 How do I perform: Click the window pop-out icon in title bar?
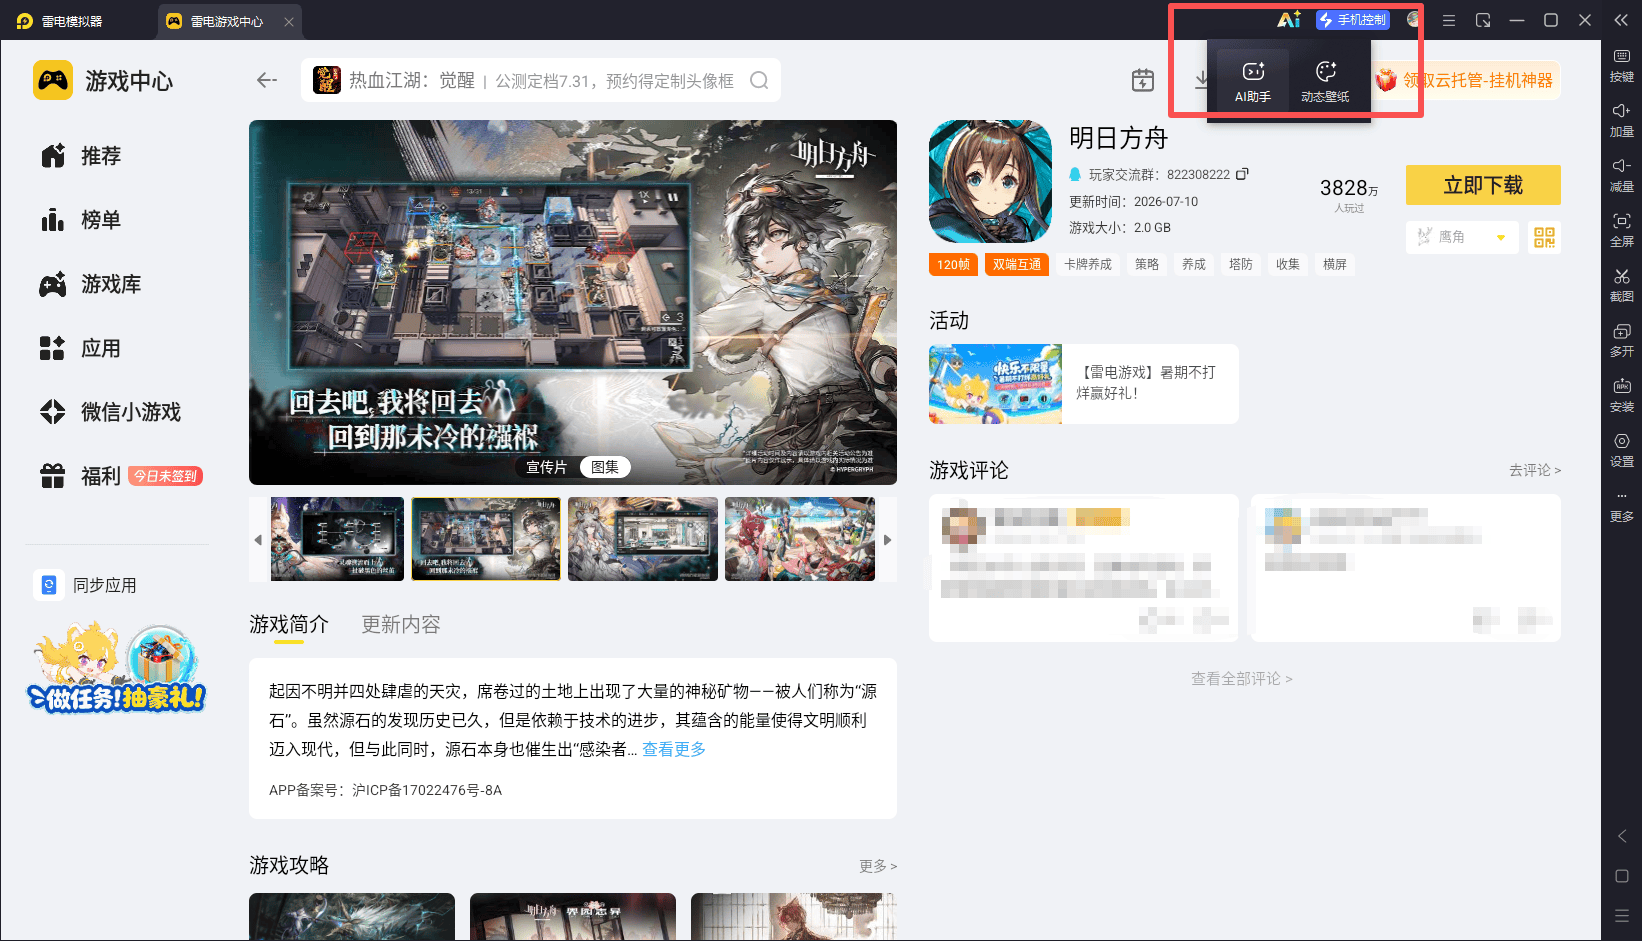[1483, 20]
